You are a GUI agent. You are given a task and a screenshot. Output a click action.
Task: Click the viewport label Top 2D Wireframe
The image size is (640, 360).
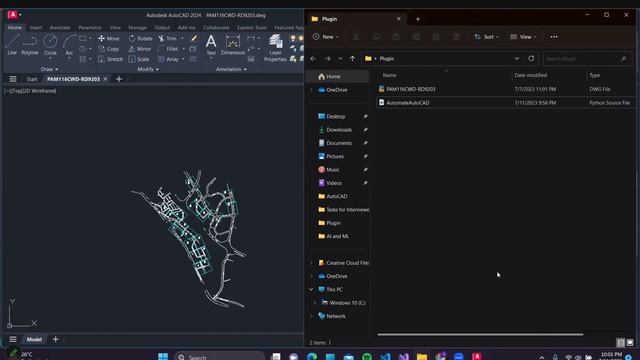[x=30, y=91]
